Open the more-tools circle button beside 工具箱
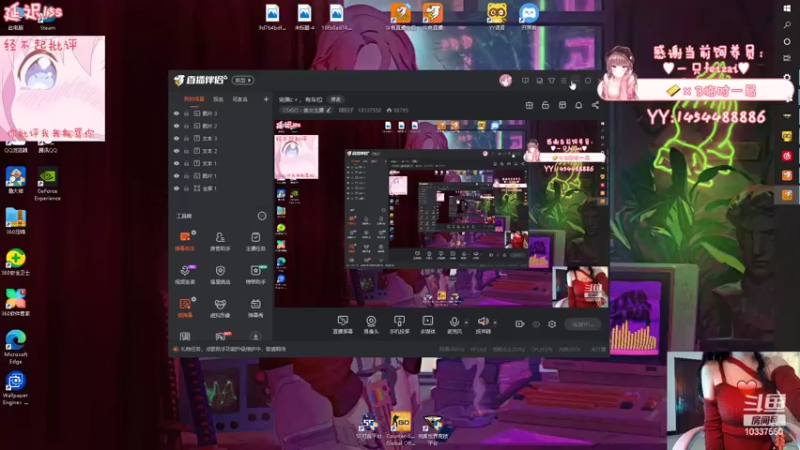 (262, 216)
